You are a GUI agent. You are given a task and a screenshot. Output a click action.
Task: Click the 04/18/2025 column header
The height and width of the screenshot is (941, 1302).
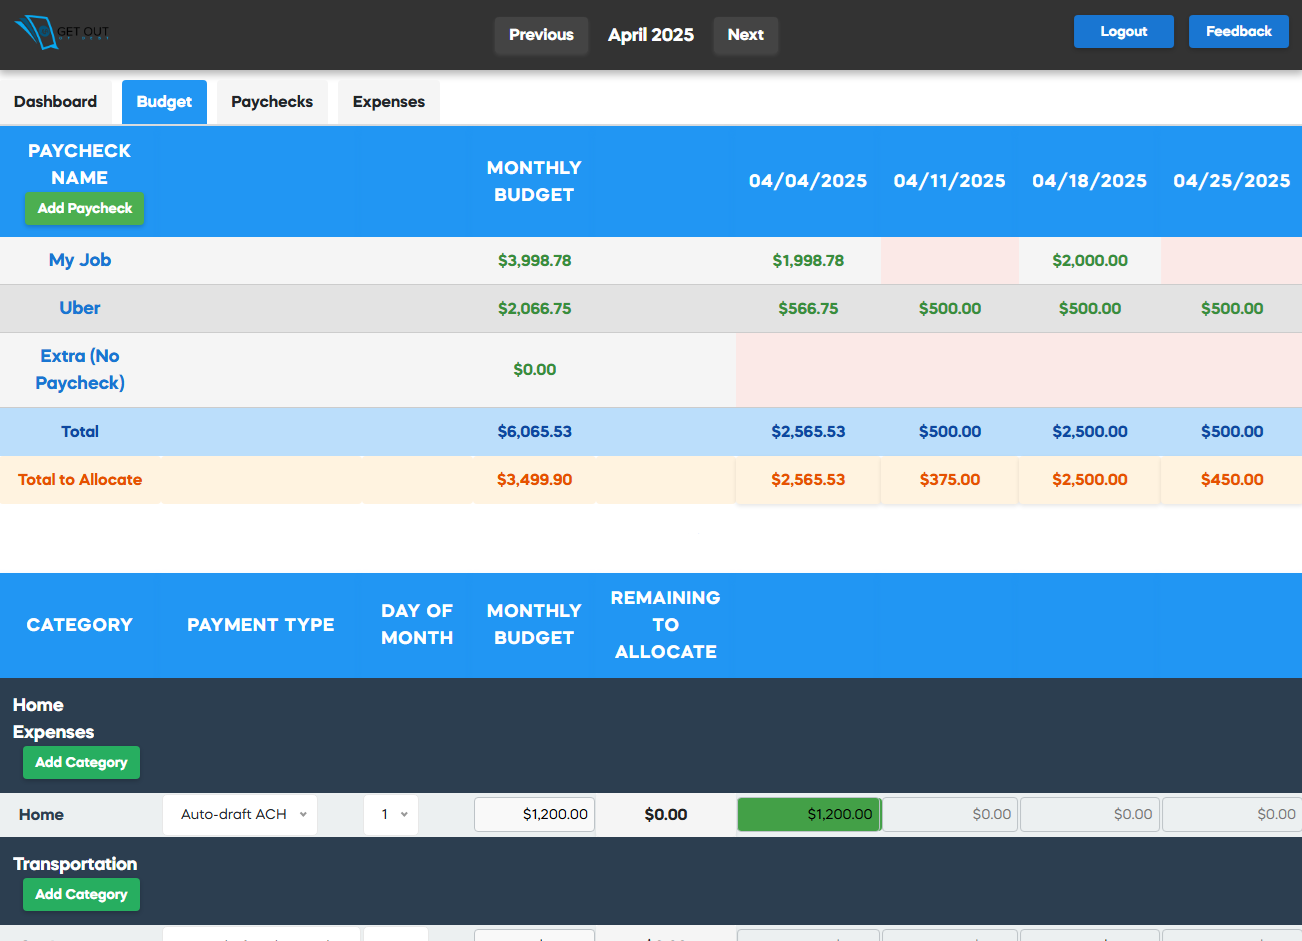click(x=1090, y=181)
